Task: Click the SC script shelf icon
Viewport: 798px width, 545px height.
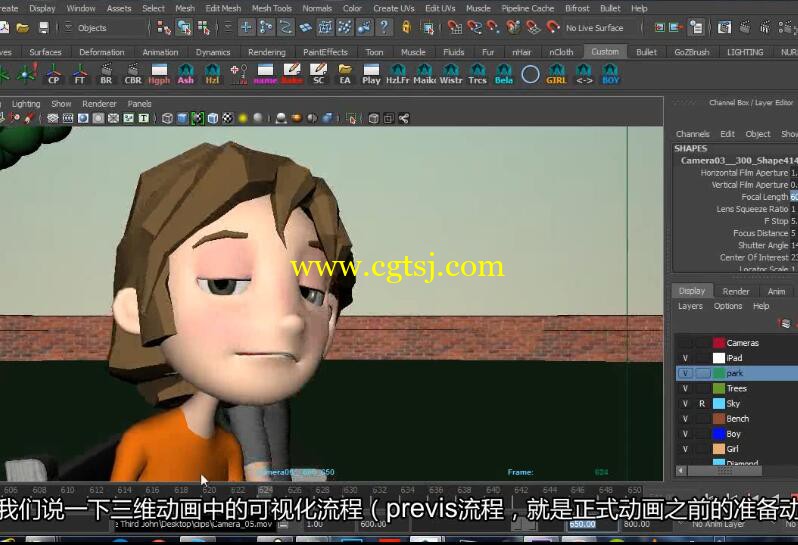Action: (319, 74)
